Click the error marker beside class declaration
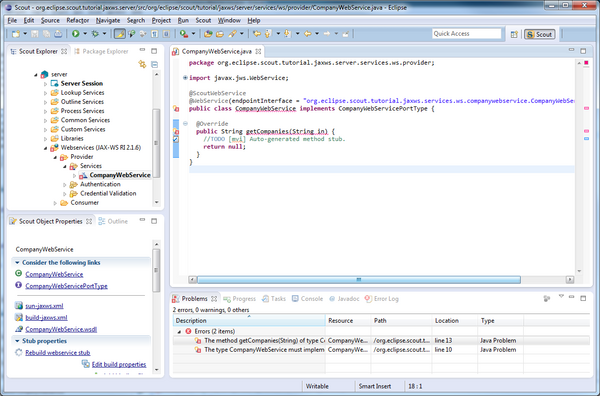600x396 pixels. tap(176, 109)
